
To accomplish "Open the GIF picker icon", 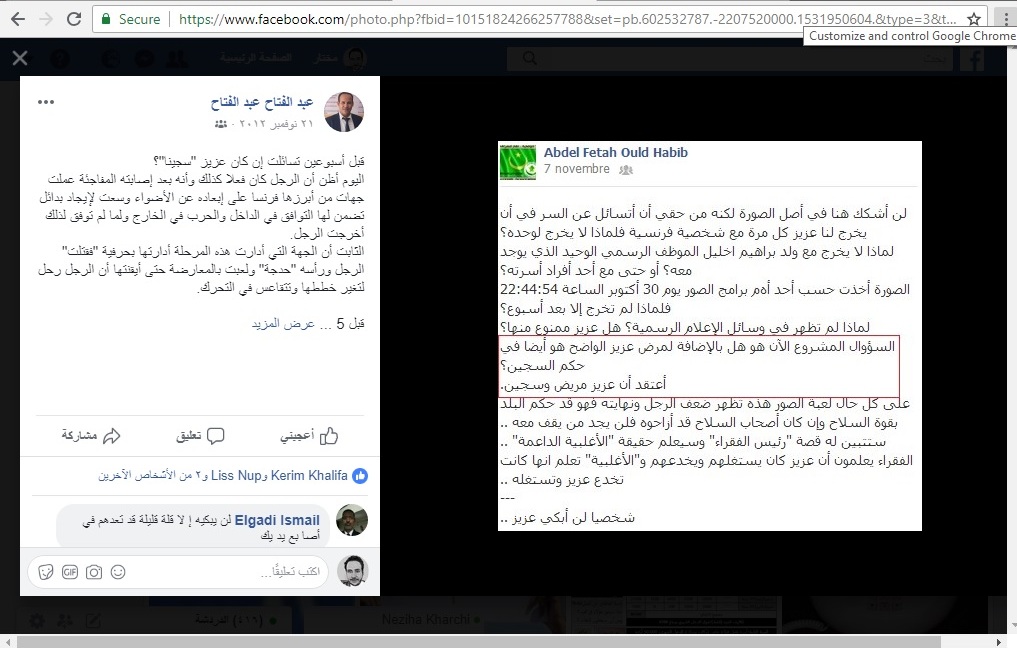I will 70,571.
